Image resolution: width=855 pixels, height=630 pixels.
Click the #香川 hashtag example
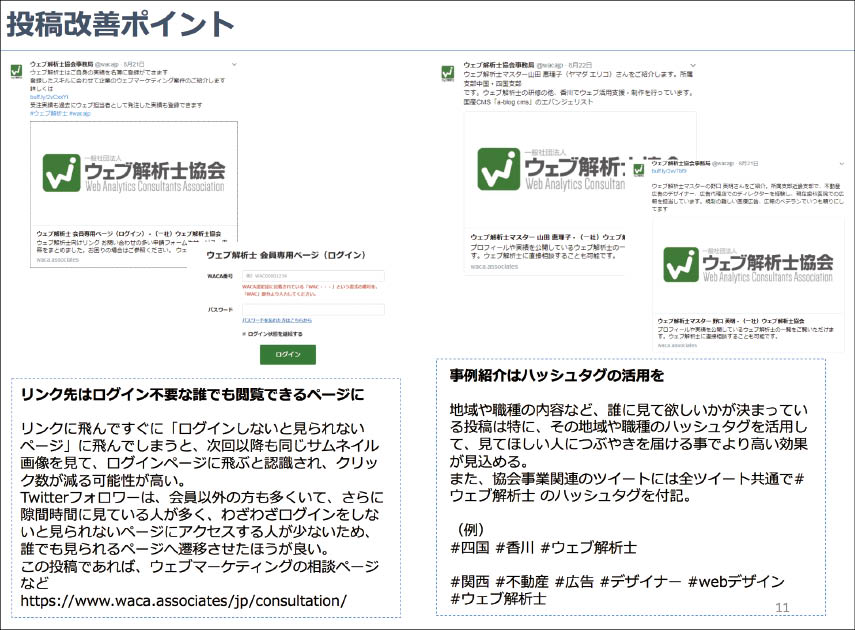coord(515,547)
